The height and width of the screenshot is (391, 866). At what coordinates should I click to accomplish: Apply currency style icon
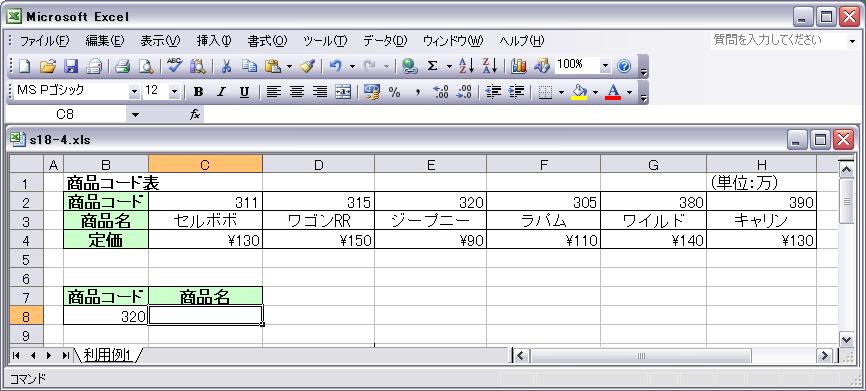pos(372,92)
